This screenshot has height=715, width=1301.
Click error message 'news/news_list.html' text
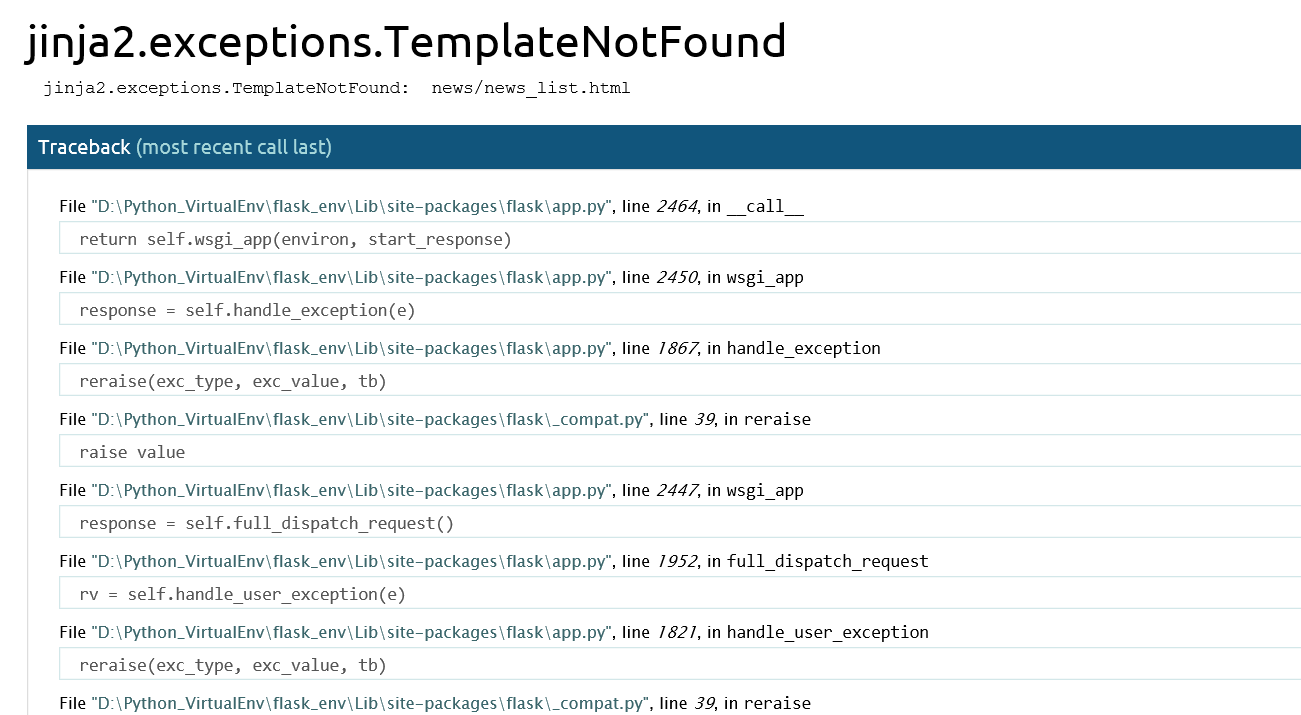[x=530, y=88]
